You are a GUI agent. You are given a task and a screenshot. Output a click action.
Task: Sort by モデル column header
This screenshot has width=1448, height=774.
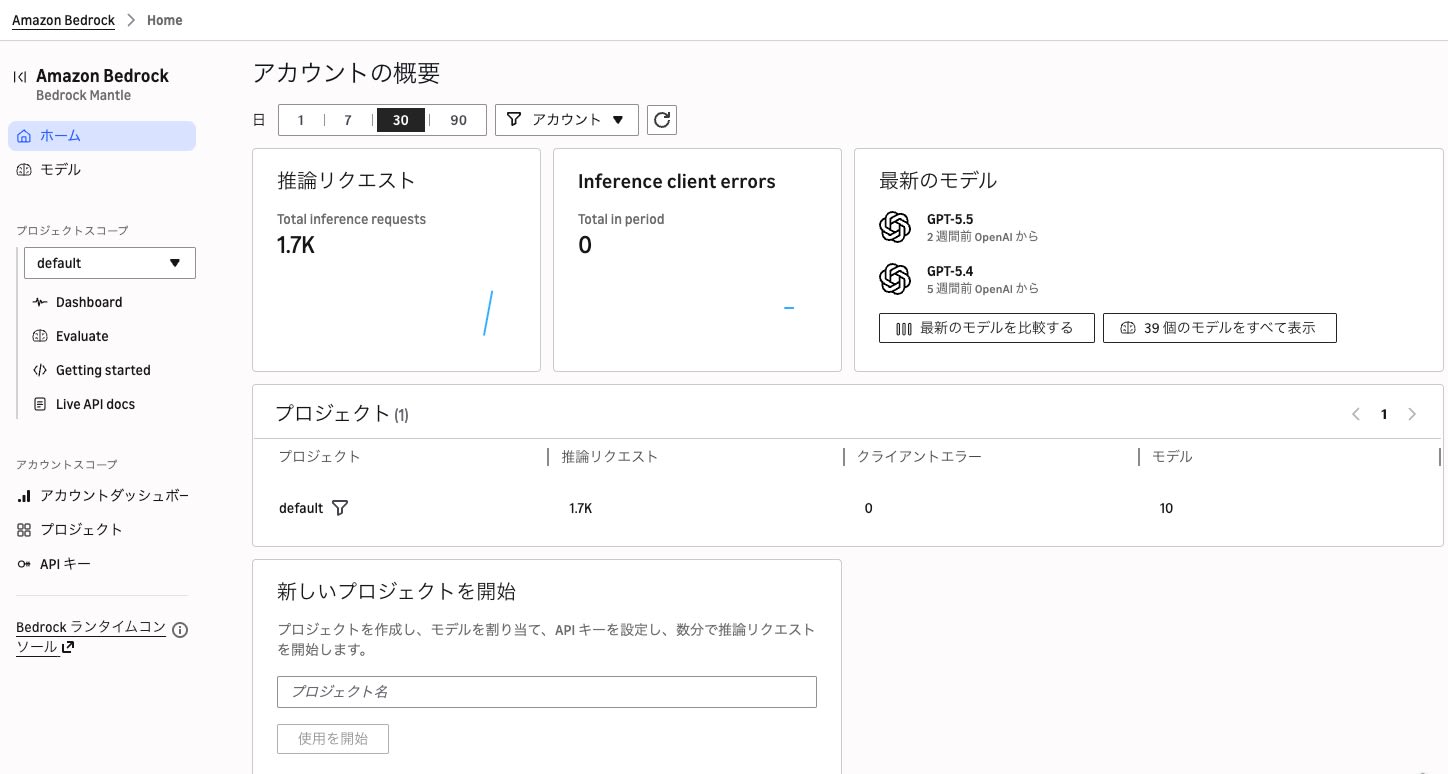[x=1172, y=457]
